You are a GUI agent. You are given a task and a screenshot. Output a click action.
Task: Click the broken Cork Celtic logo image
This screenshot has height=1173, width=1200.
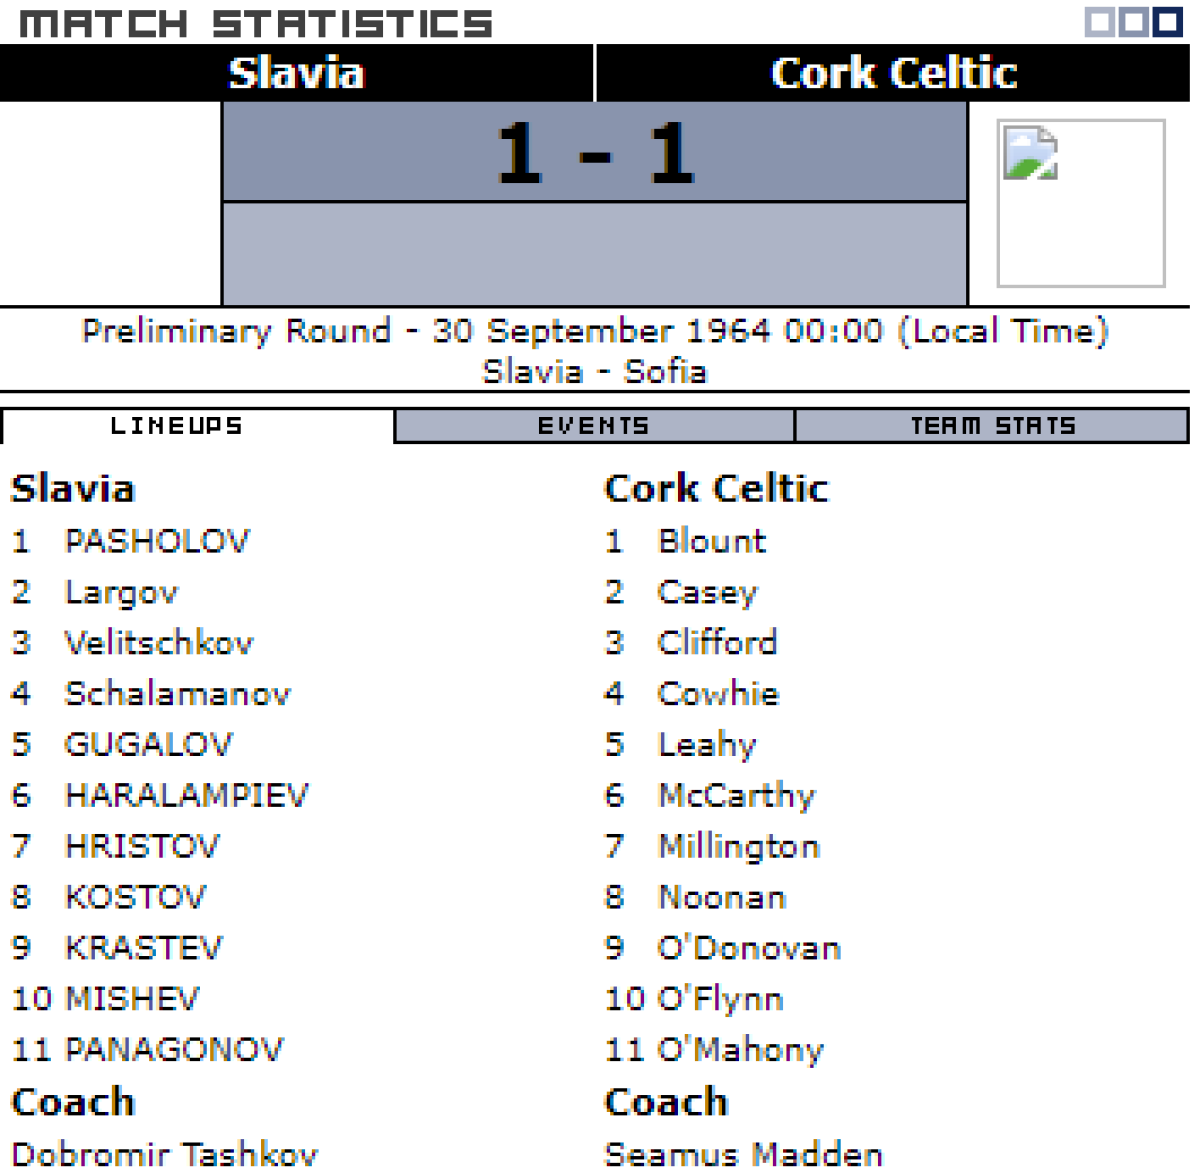1080,203
